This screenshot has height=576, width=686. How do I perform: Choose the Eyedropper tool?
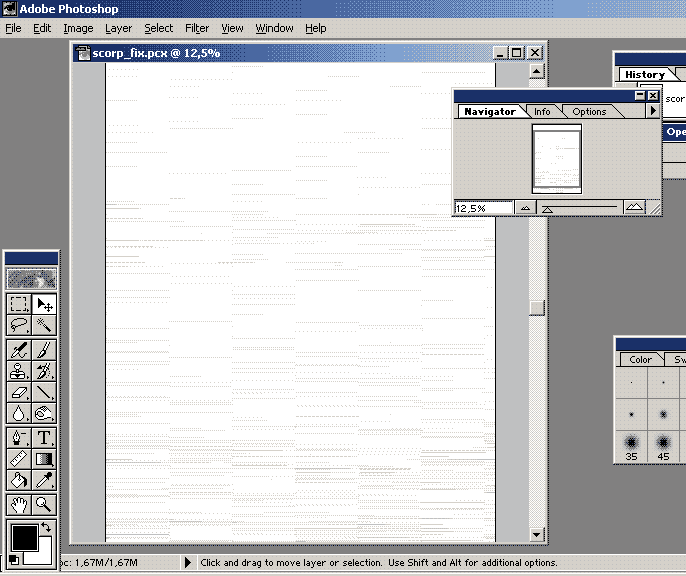(x=45, y=480)
